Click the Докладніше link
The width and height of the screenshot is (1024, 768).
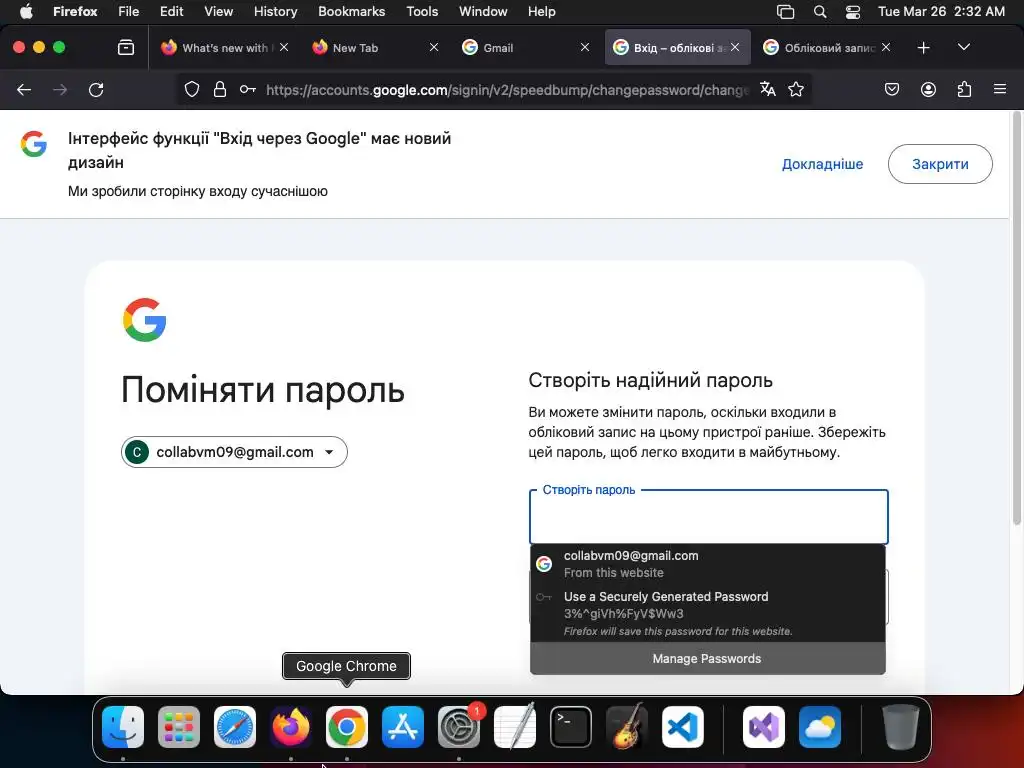tap(822, 164)
